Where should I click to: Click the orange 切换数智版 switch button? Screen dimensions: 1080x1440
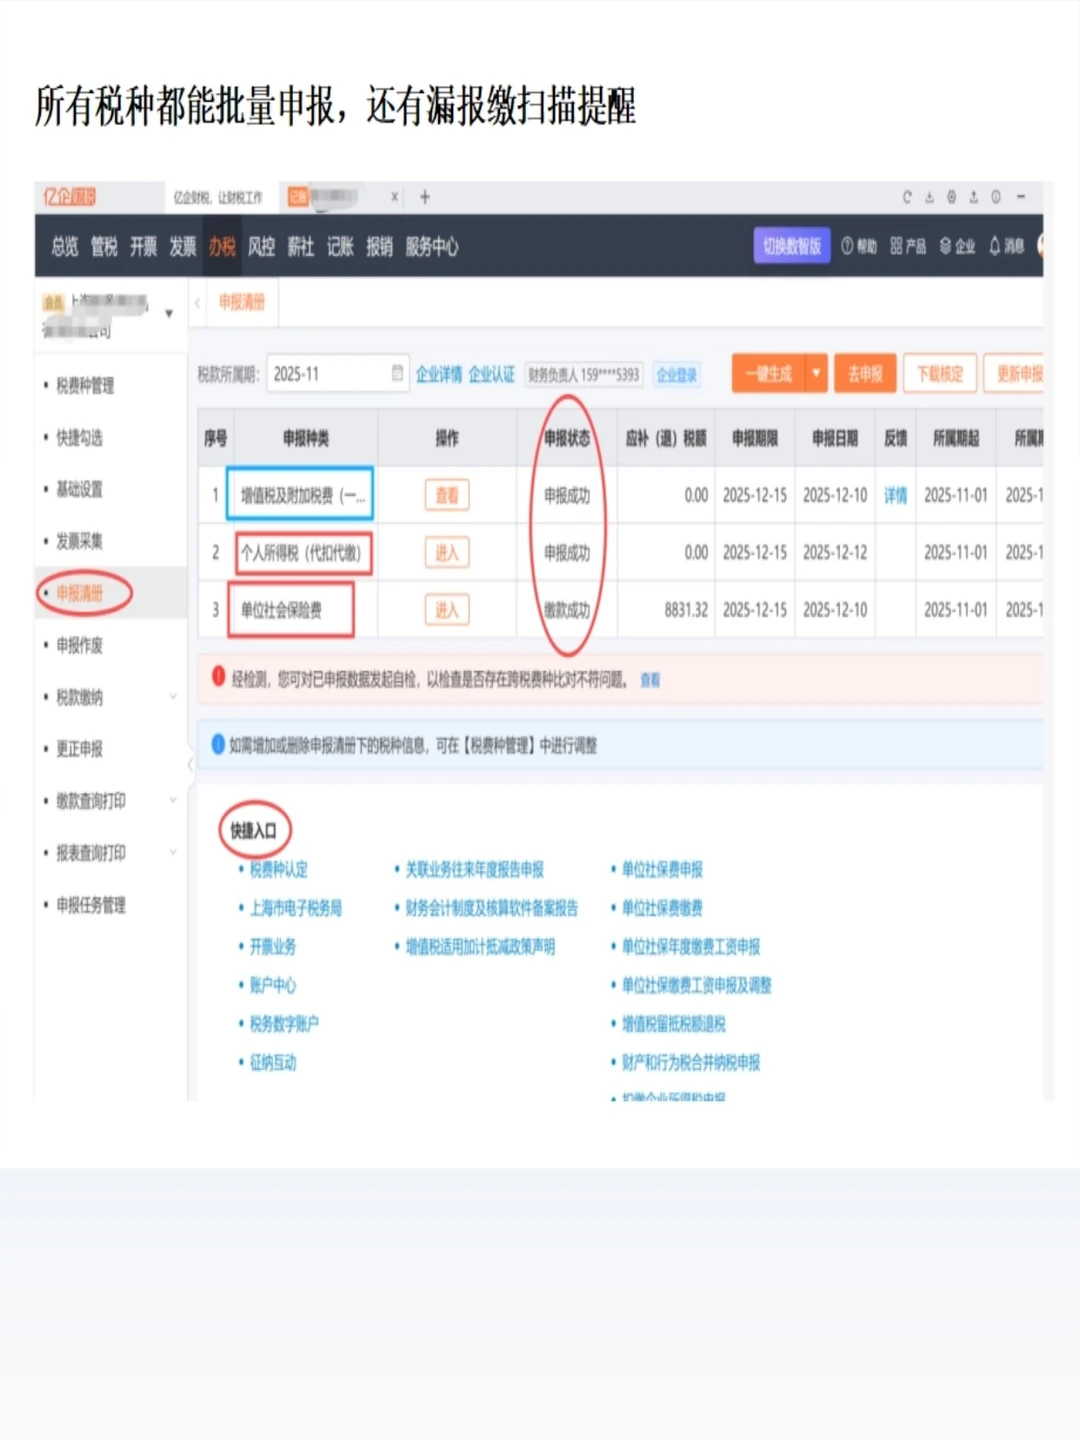click(791, 245)
